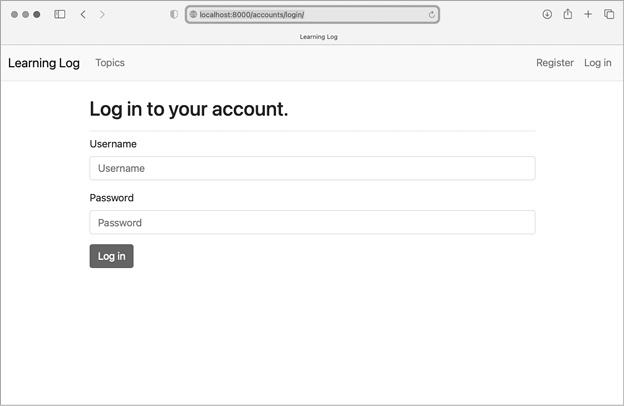This screenshot has width=624, height=406.
Task: Click Log in link in the navbar
Action: (x=598, y=63)
